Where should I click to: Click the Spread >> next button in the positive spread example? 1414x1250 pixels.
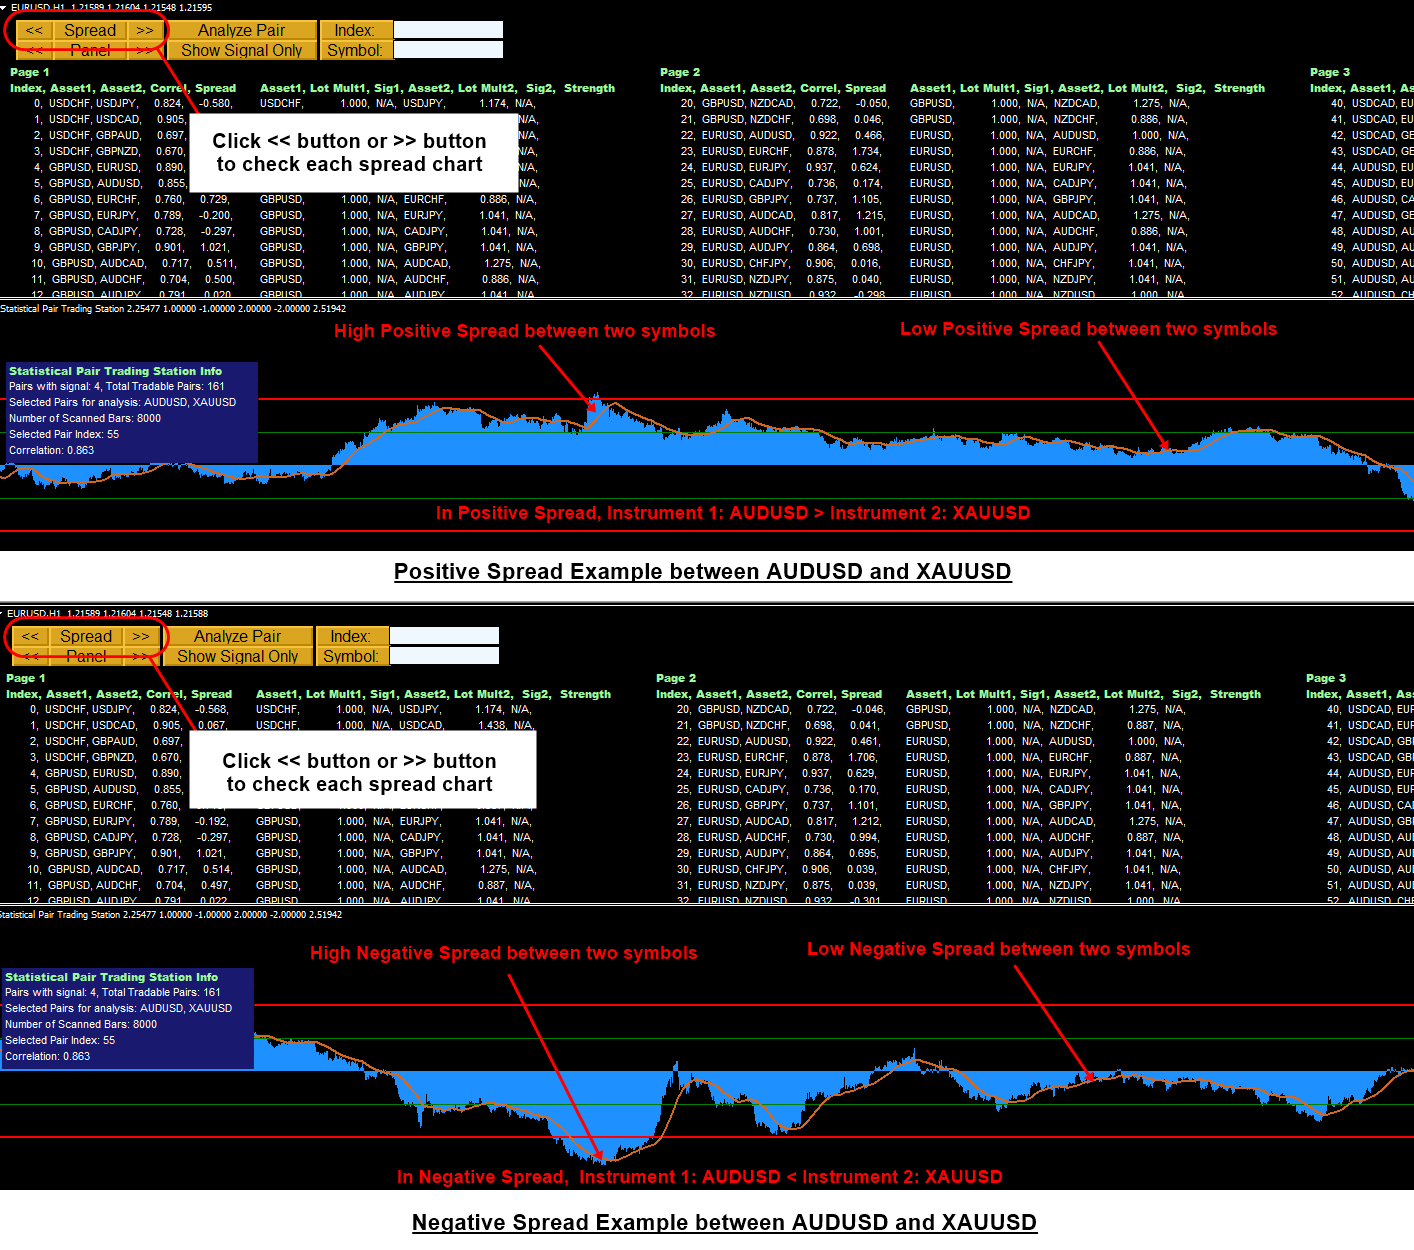(145, 31)
